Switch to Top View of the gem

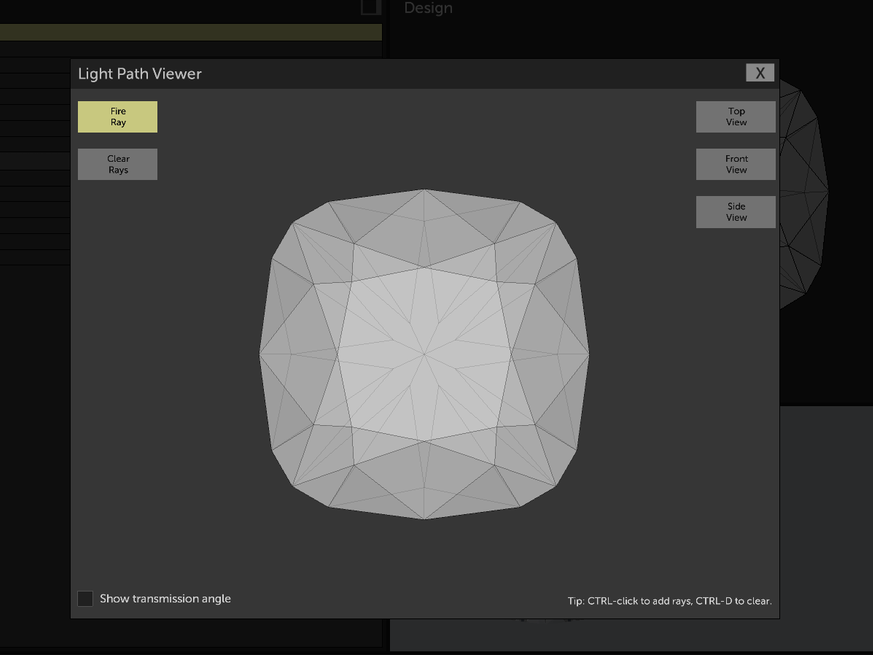[735, 116]
